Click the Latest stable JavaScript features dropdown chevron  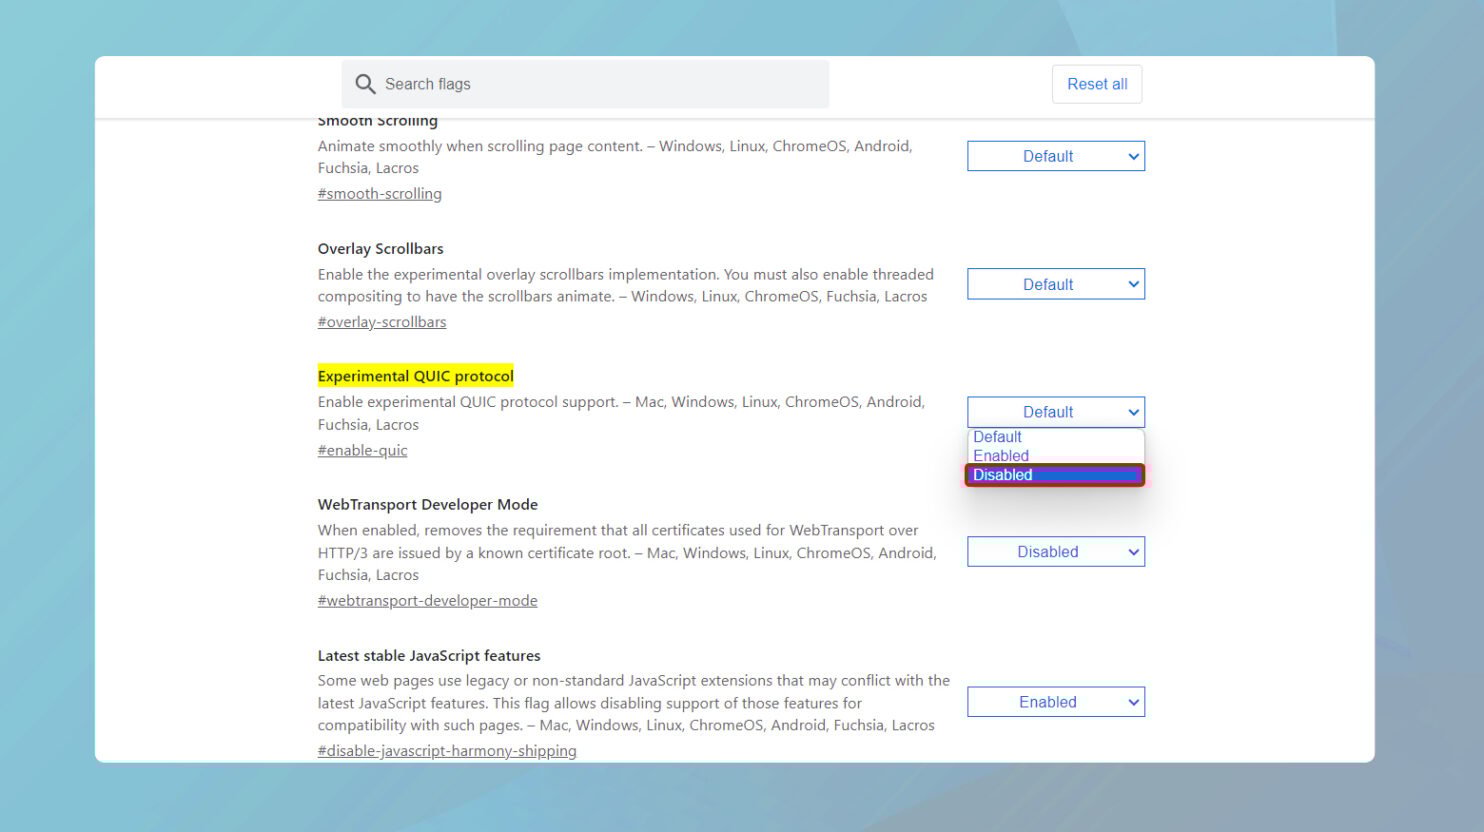point(1132,701)
